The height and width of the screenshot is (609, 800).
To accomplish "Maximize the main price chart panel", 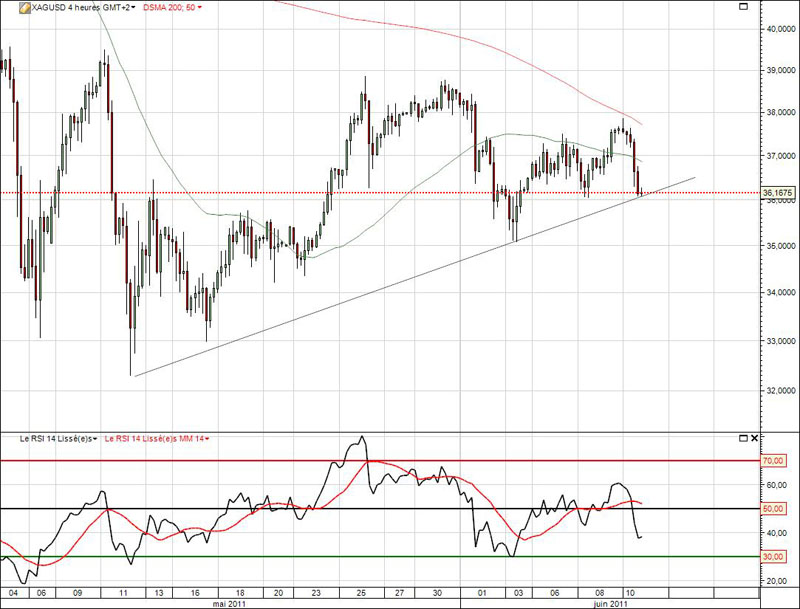I will click(x=741, y=7).
